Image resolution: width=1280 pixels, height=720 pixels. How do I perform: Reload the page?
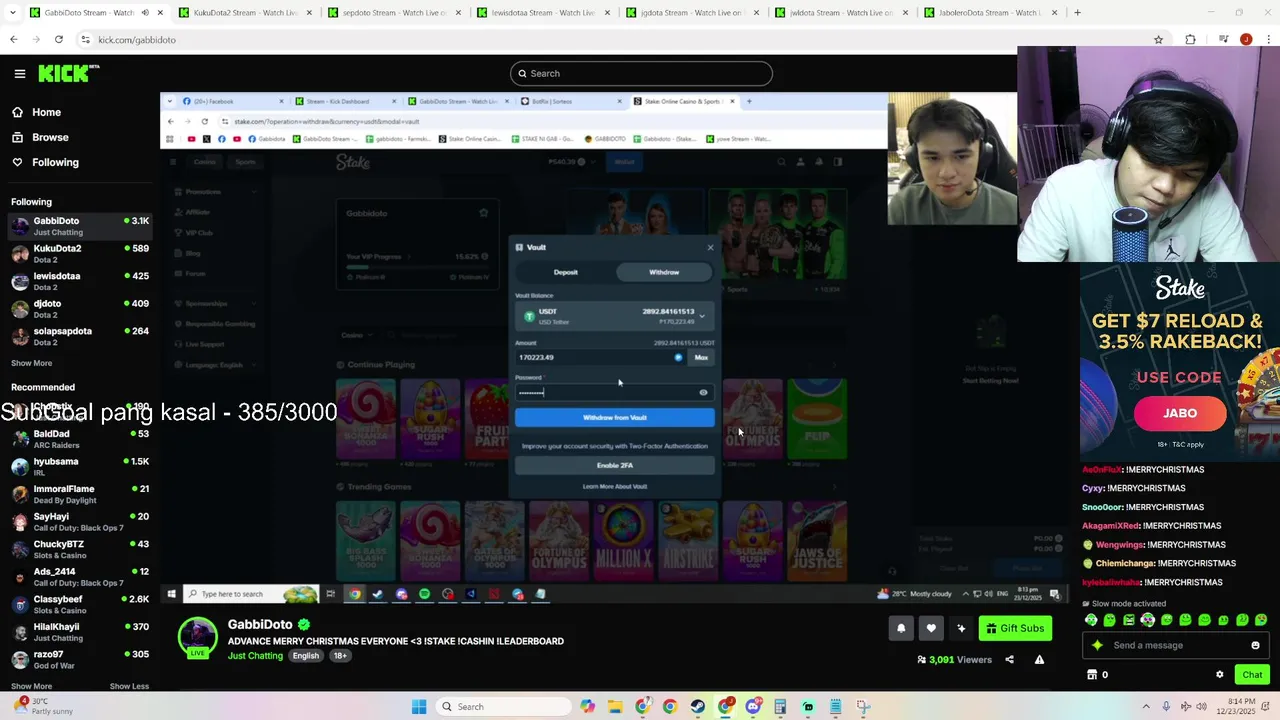(x=59, y=40)
